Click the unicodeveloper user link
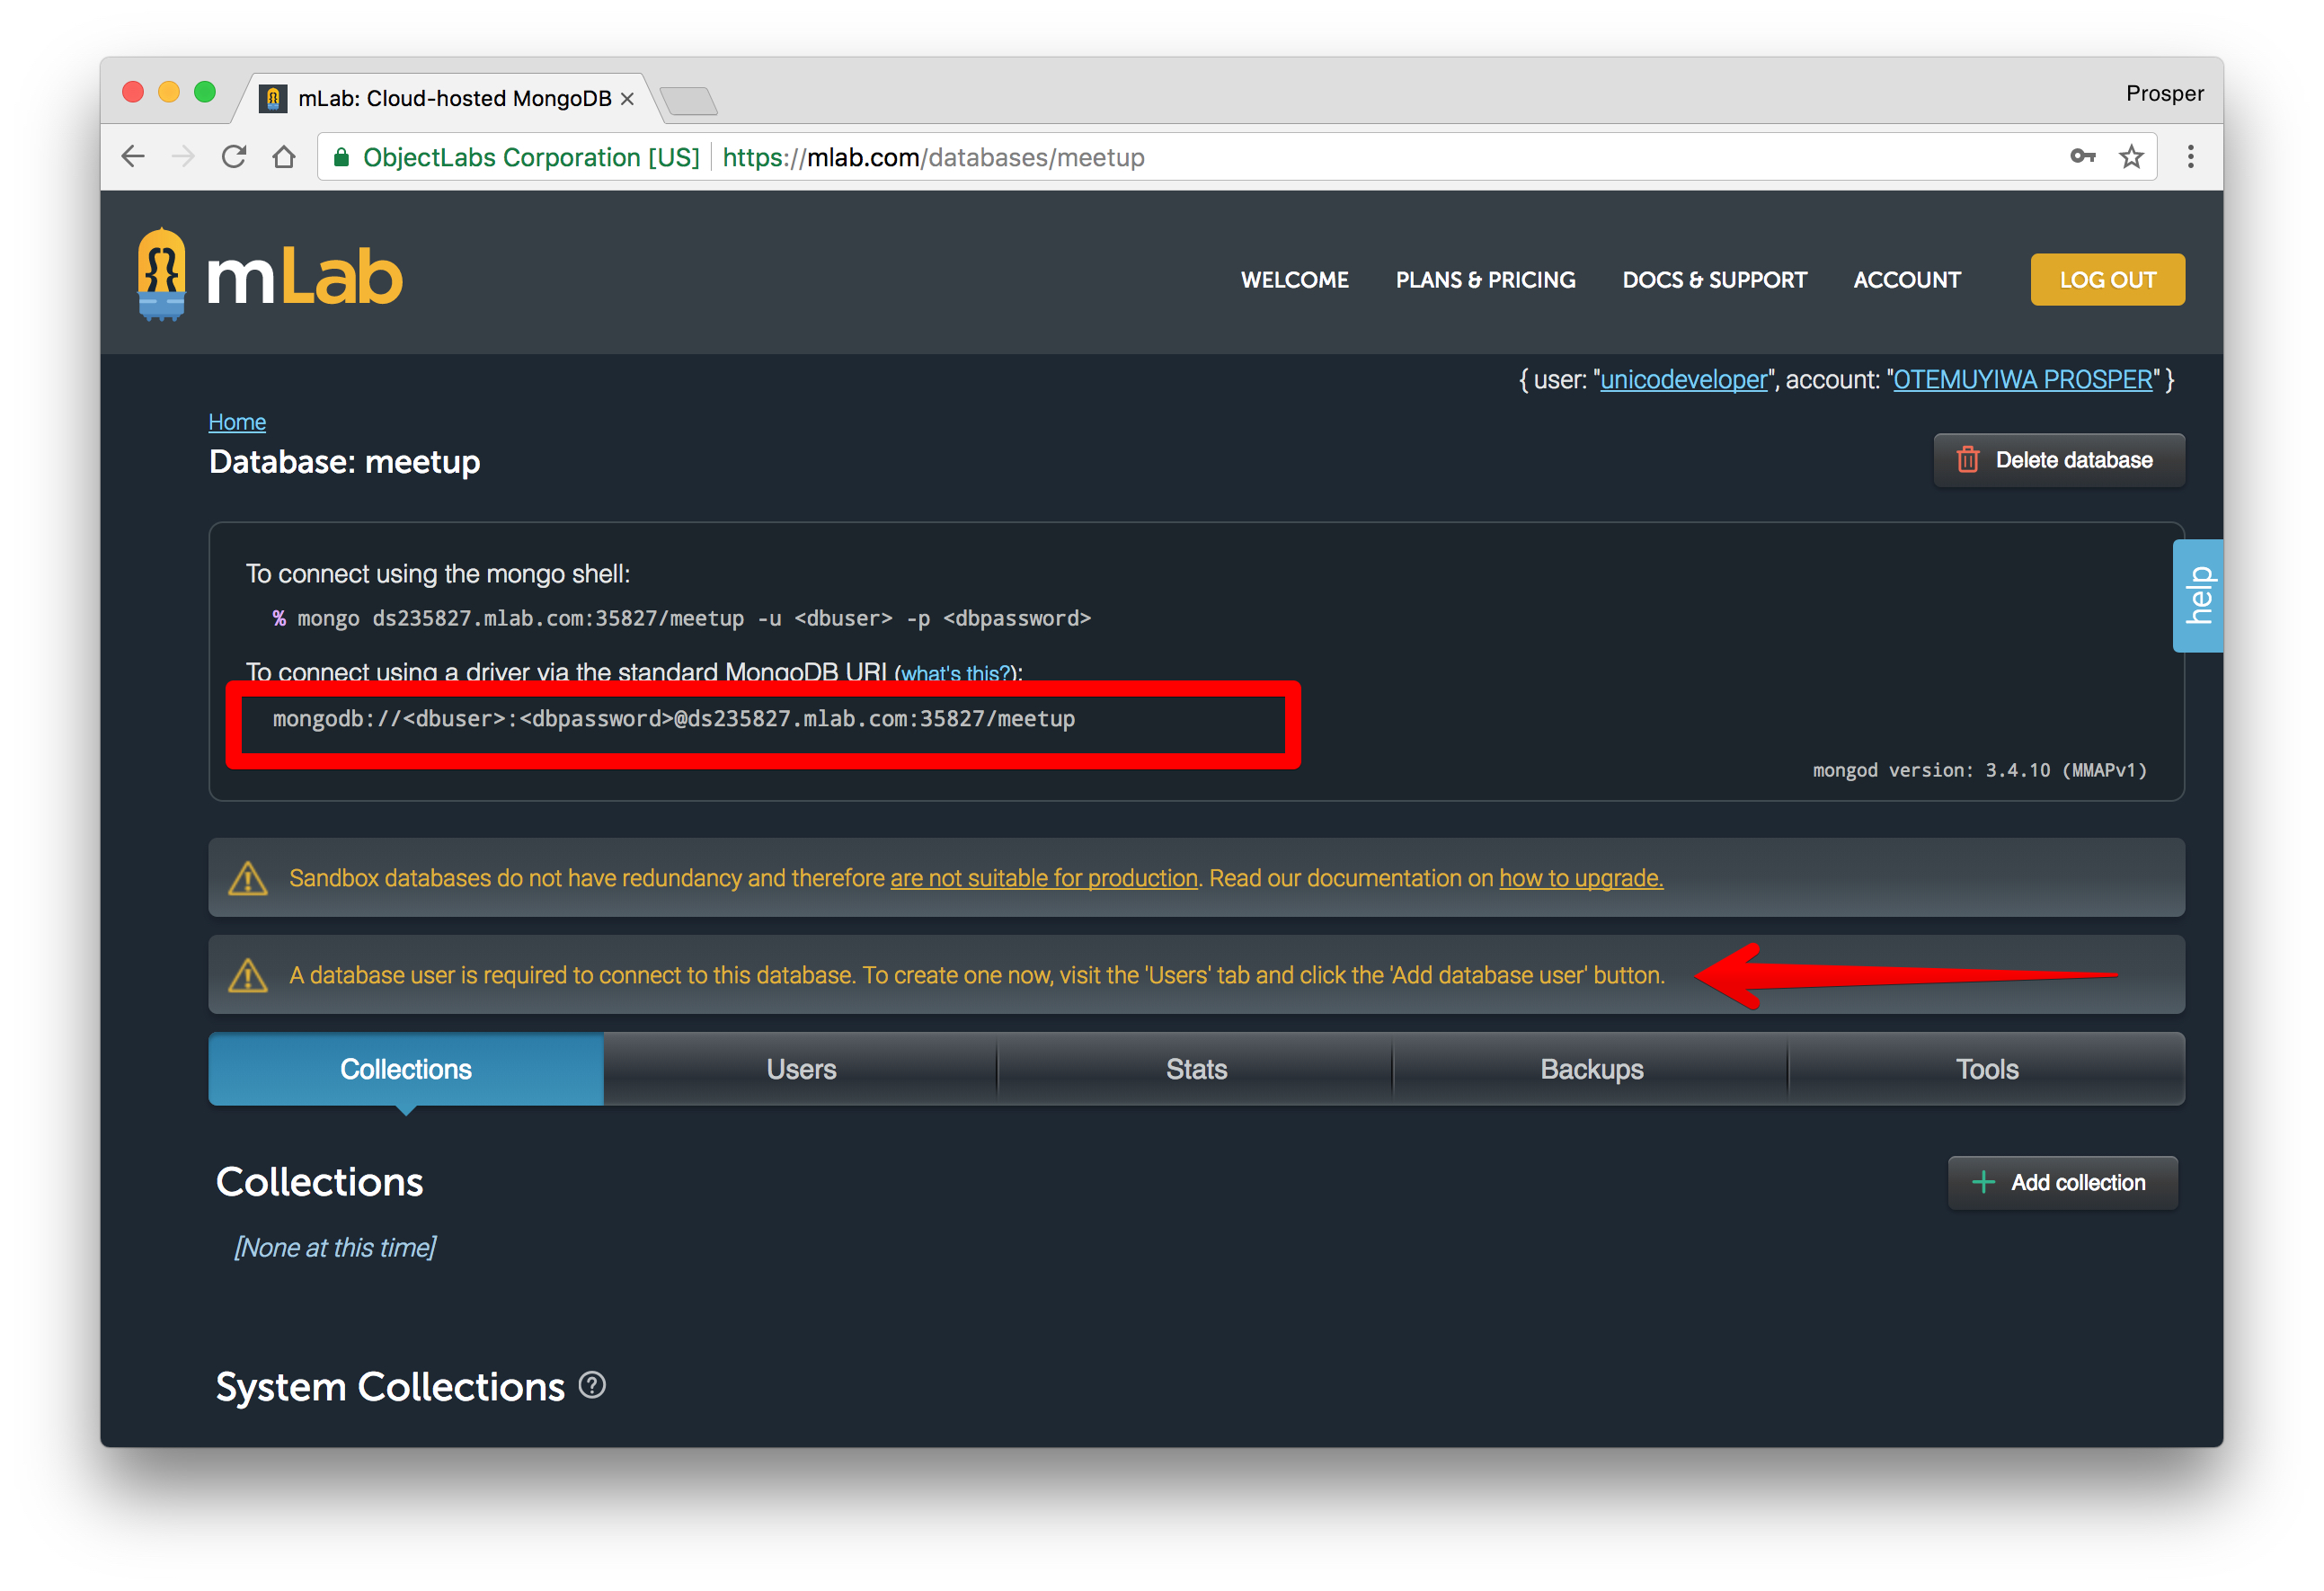The image size is (2324, 1591). click(1683, 380)
